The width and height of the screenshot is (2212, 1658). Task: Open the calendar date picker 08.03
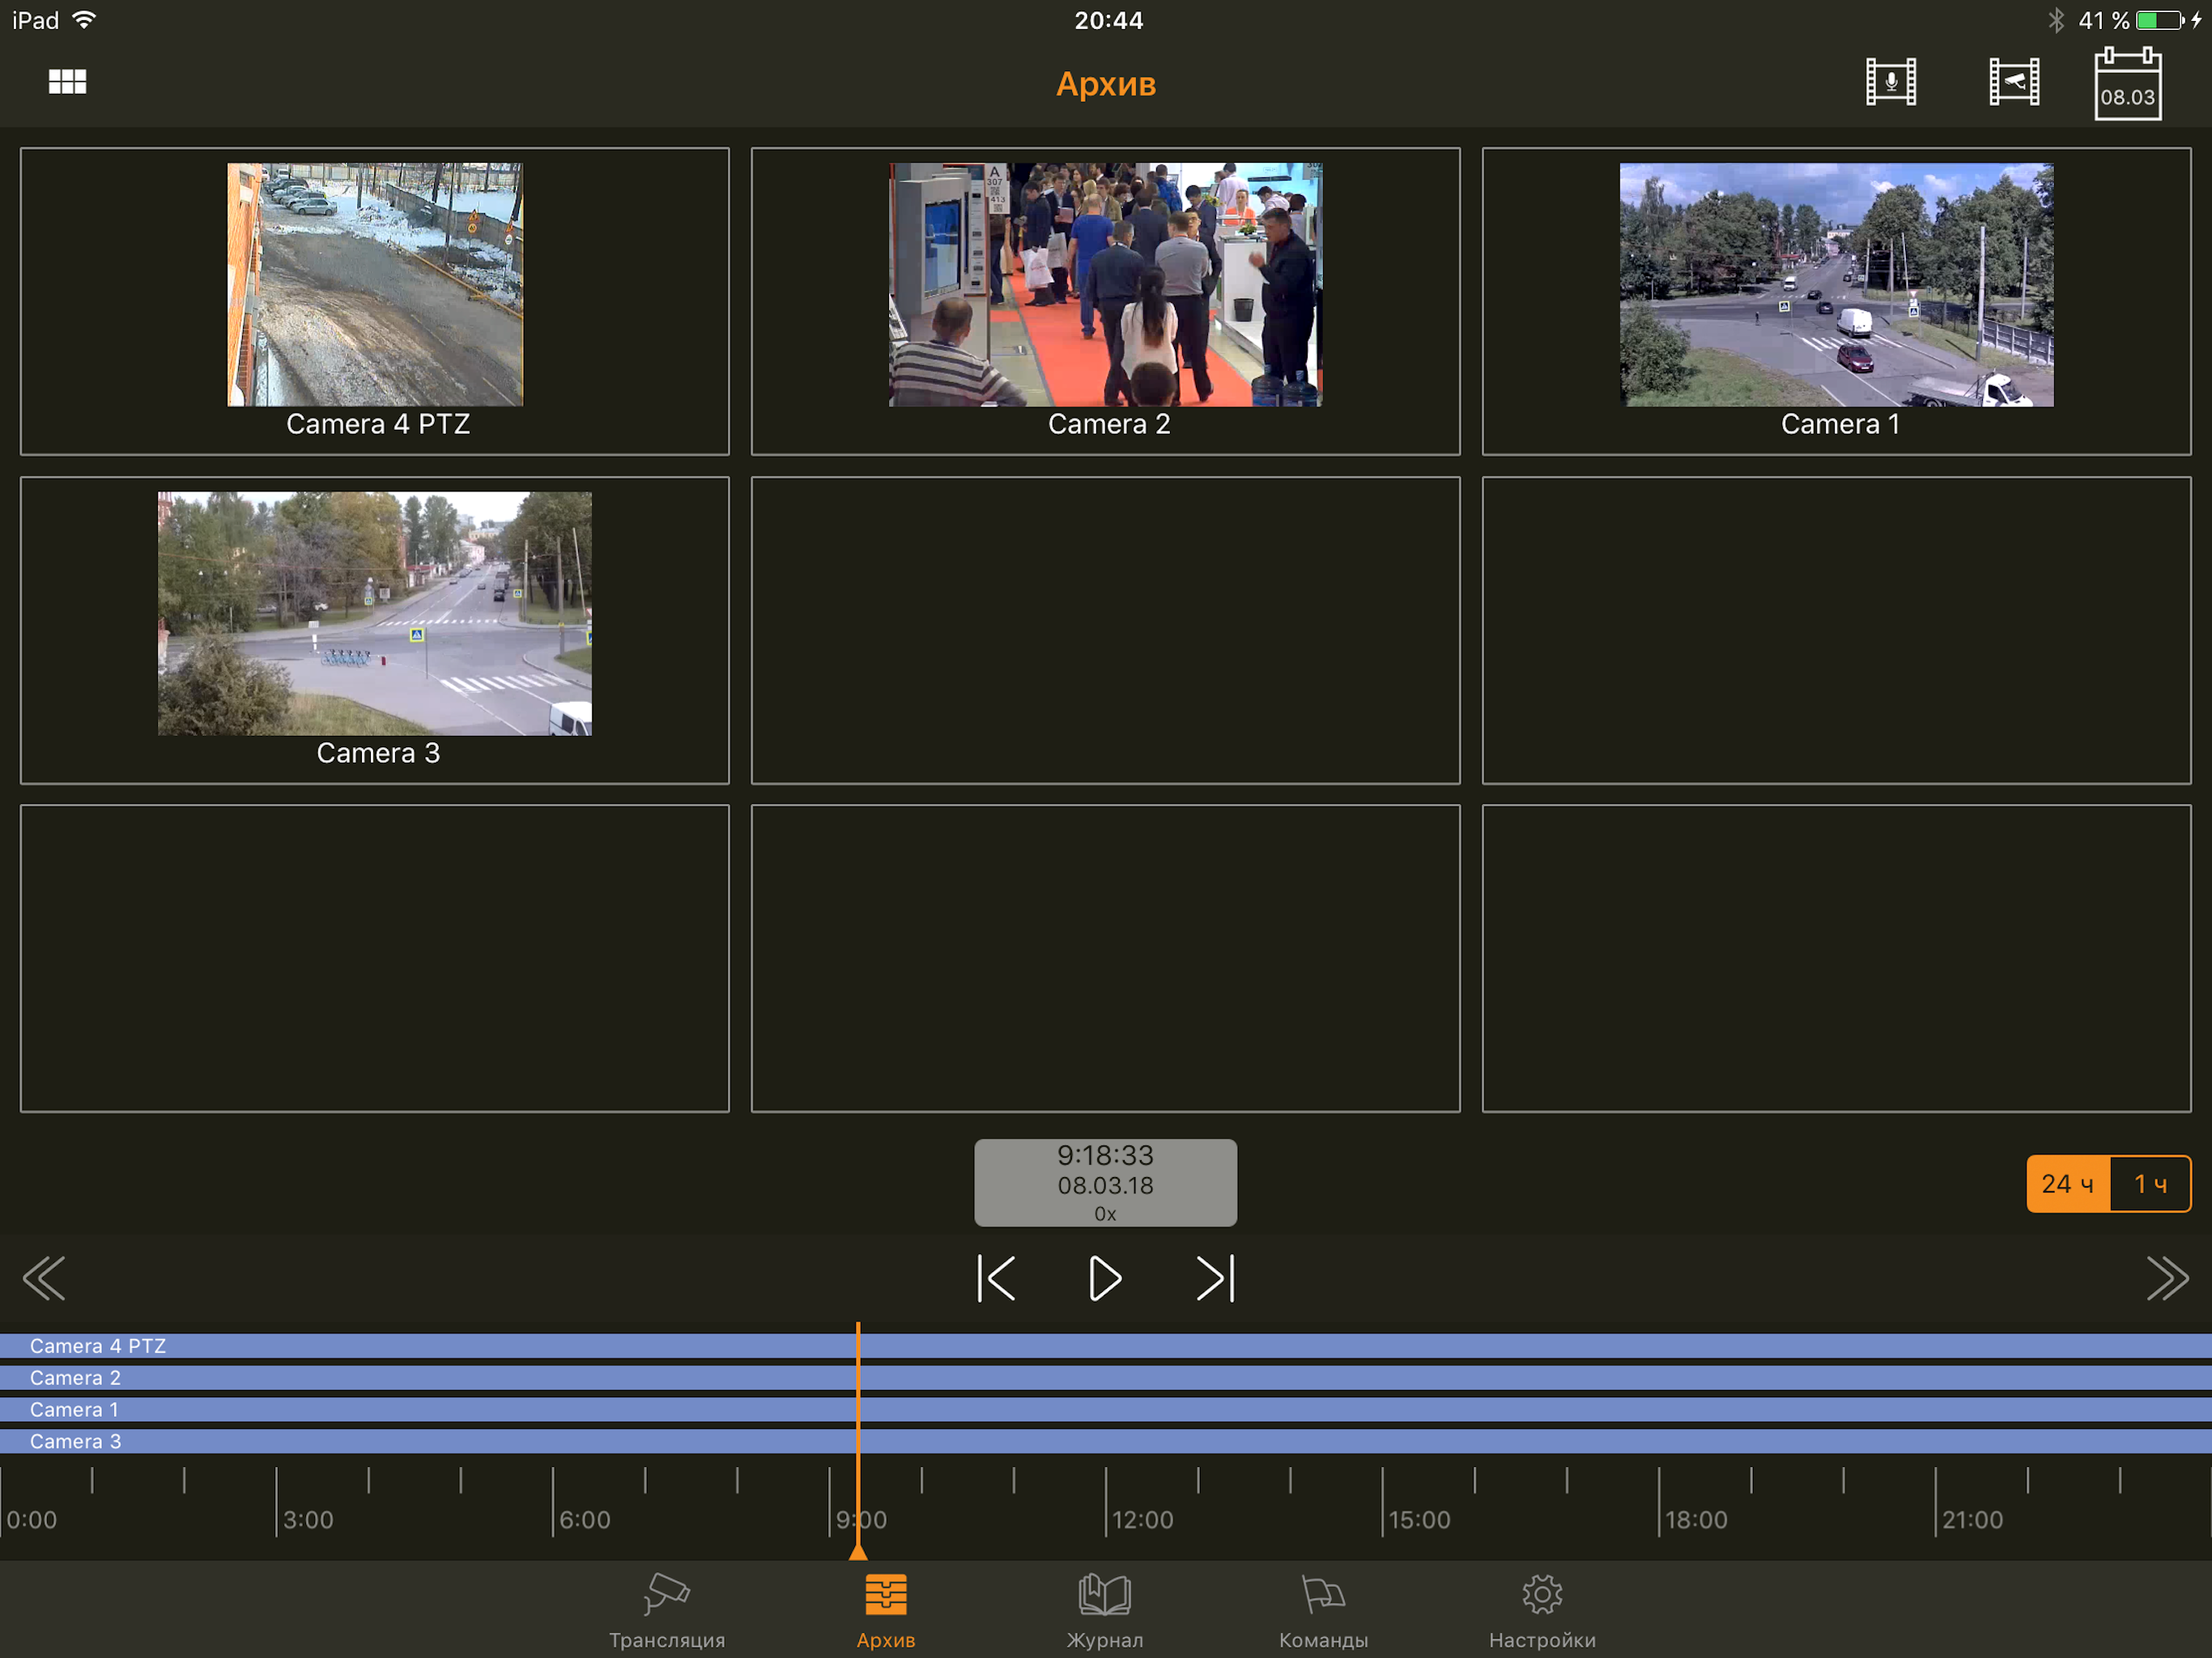tap(2127, 85)
